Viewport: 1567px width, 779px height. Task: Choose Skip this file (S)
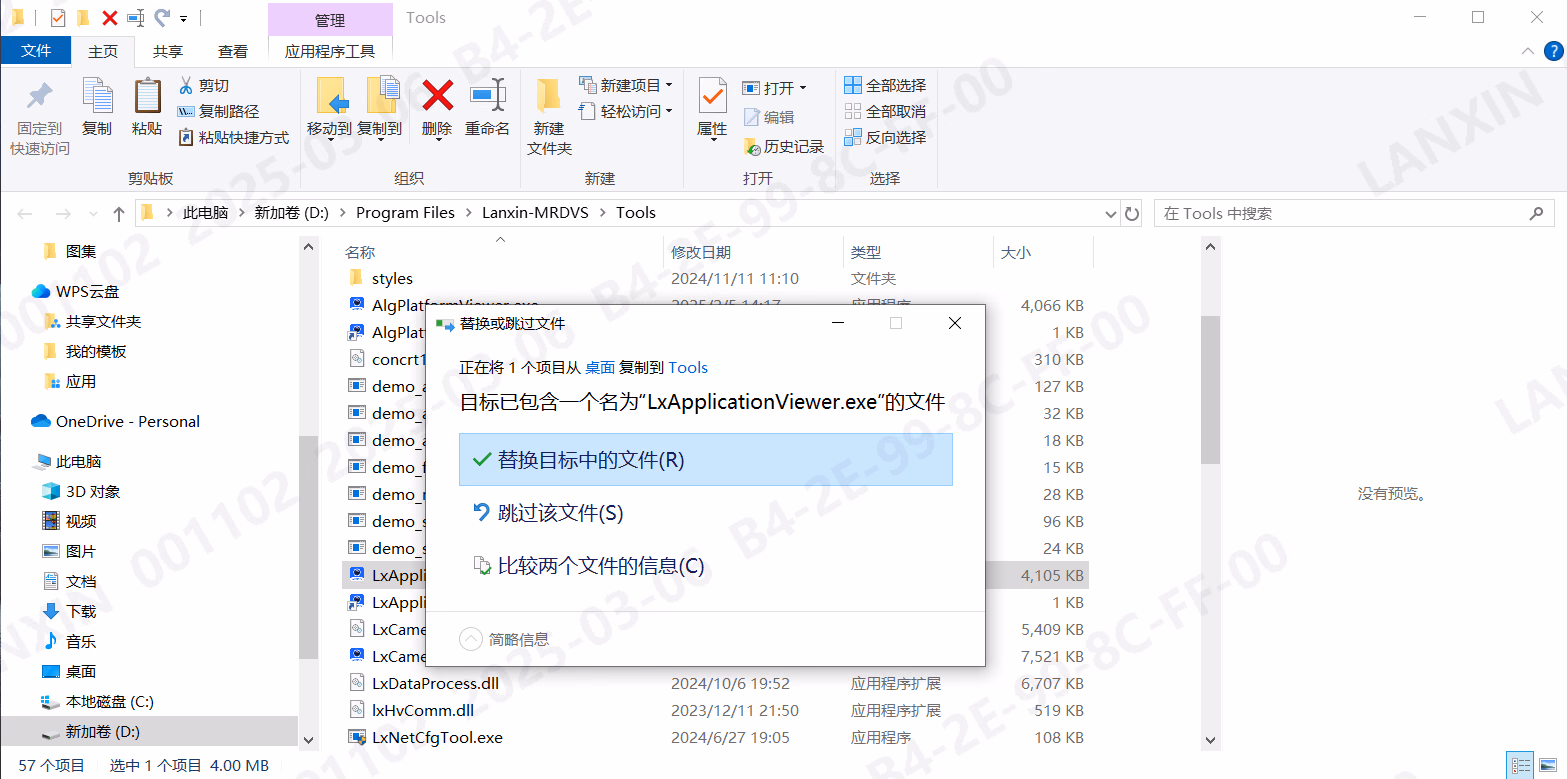[x=705, y=513]
